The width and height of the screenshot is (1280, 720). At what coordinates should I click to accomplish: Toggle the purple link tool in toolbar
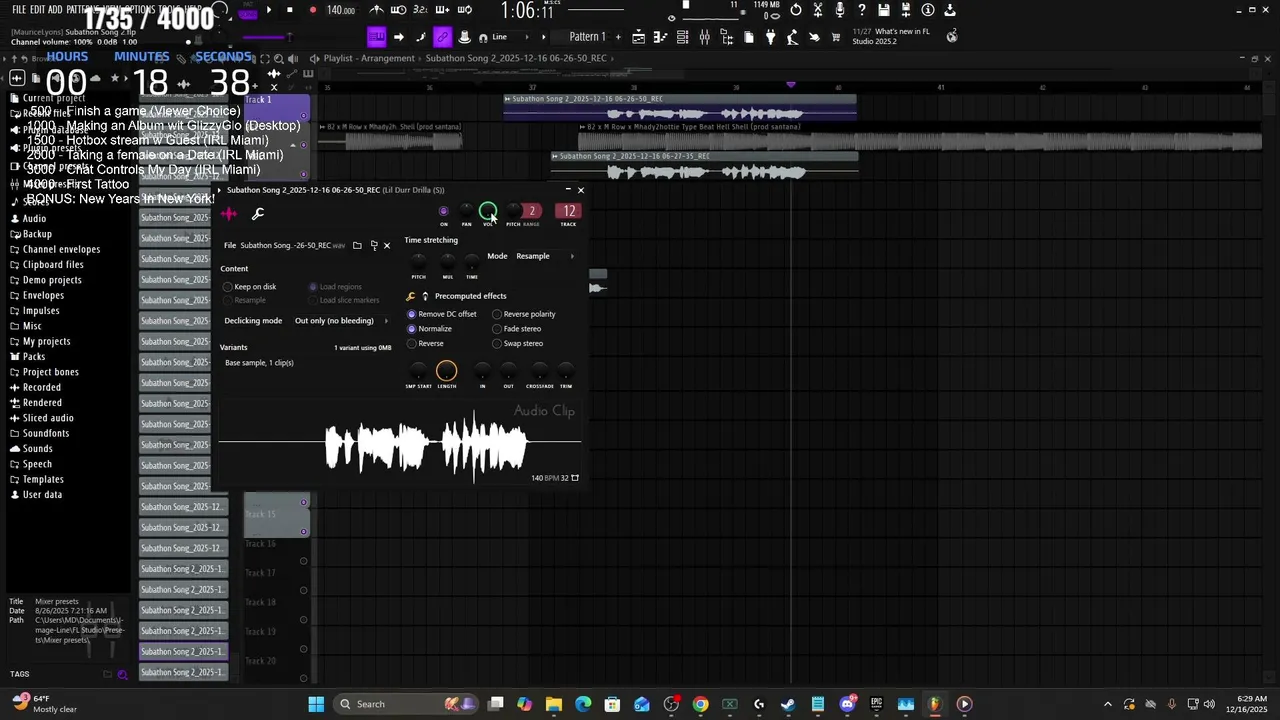click(x=442, y=37)
